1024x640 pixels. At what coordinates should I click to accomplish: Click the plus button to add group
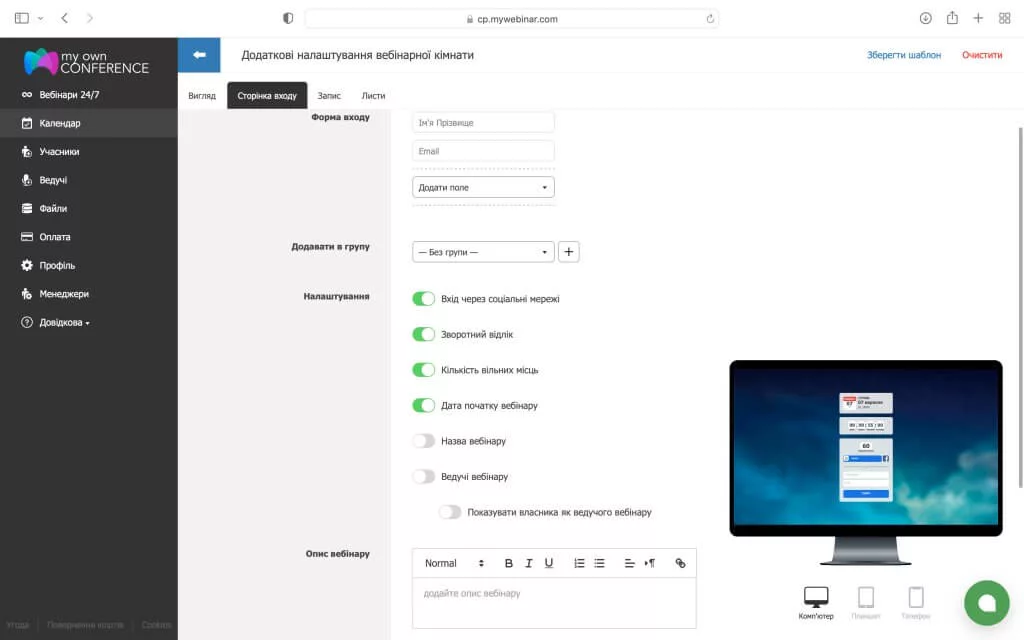click(x=568, y=252)
